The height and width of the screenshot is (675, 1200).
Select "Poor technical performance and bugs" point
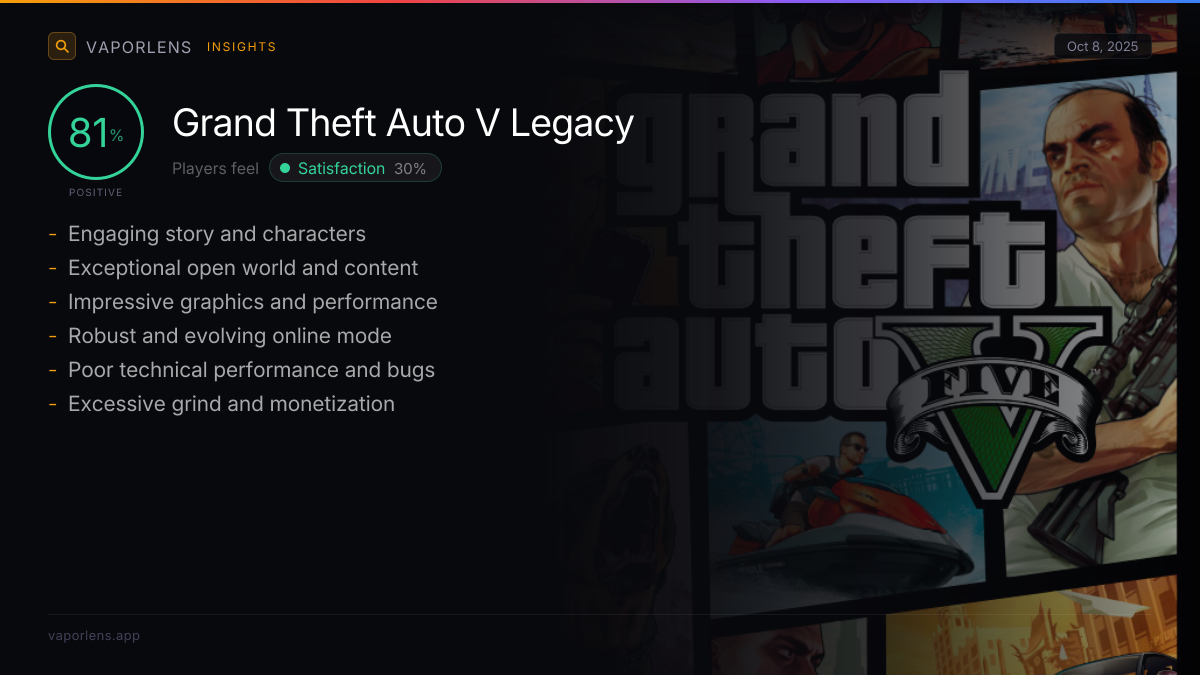tap(251, 370)
